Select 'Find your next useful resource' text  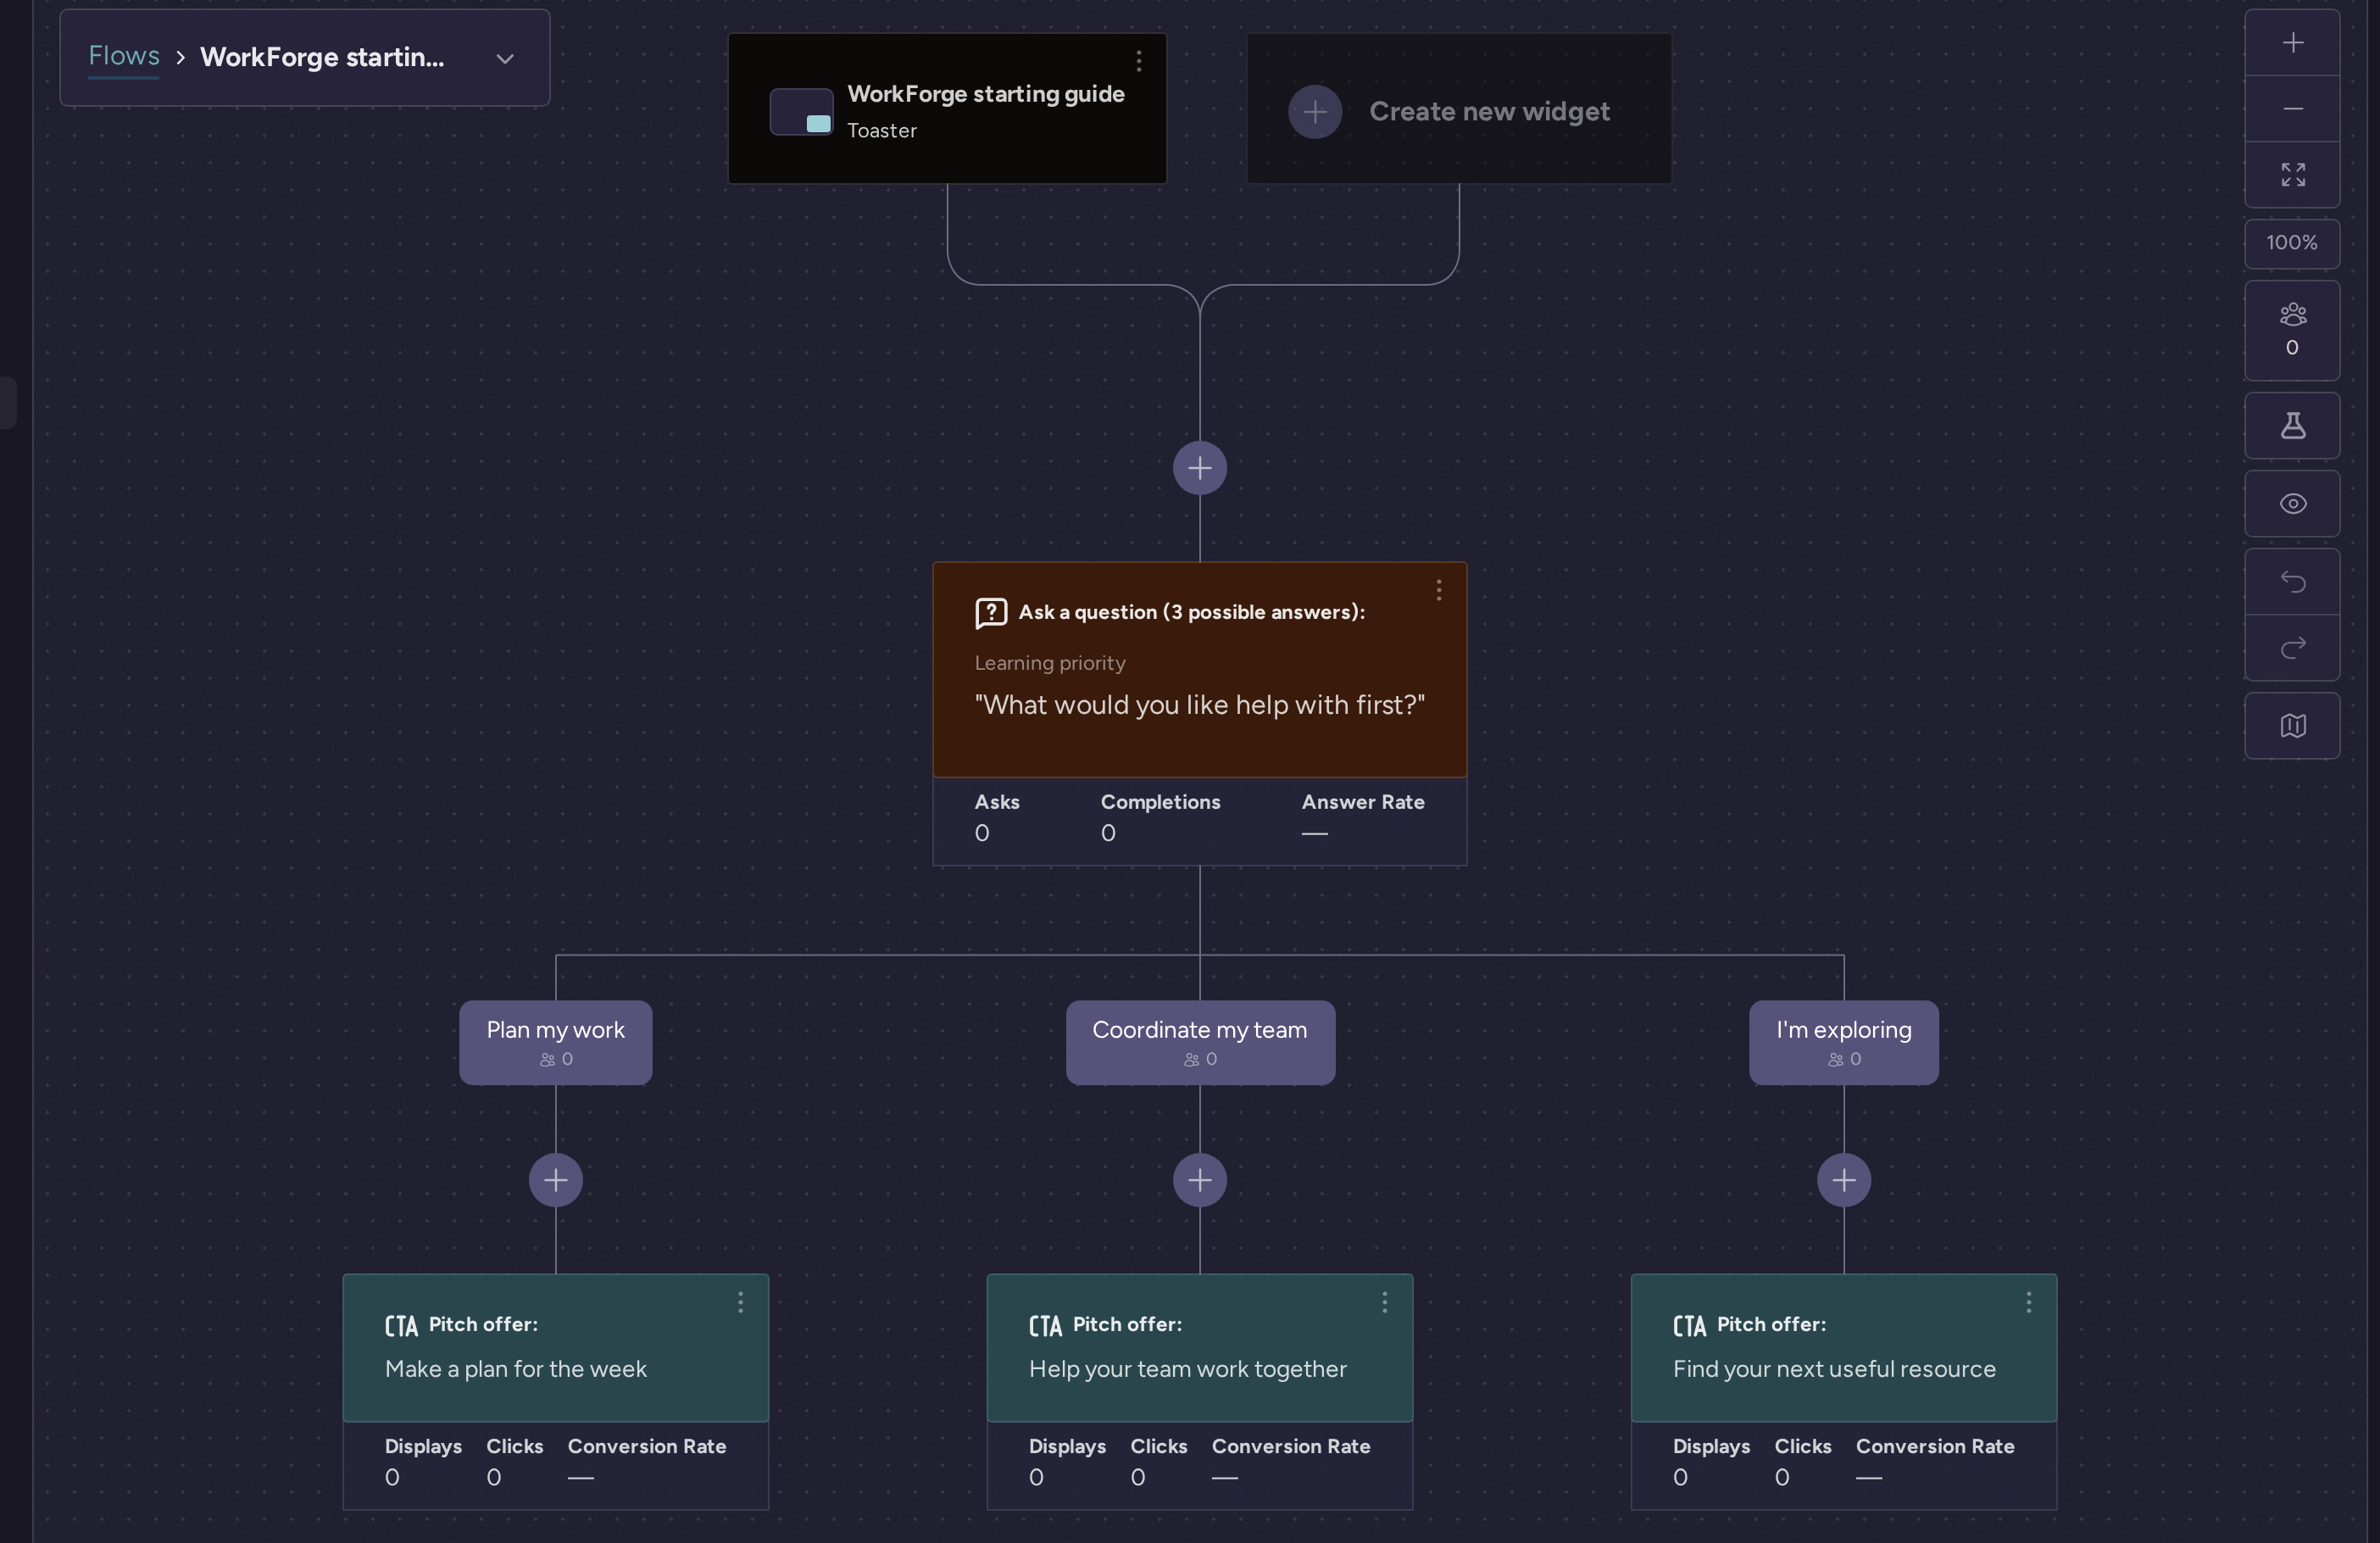(1834, 1369)
